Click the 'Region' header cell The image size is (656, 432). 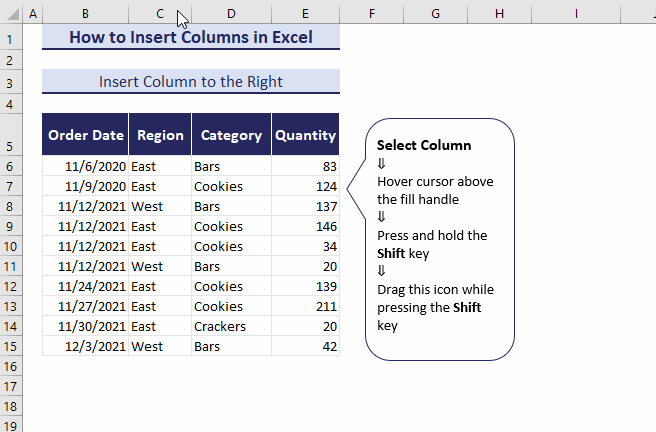pos(160,134)
